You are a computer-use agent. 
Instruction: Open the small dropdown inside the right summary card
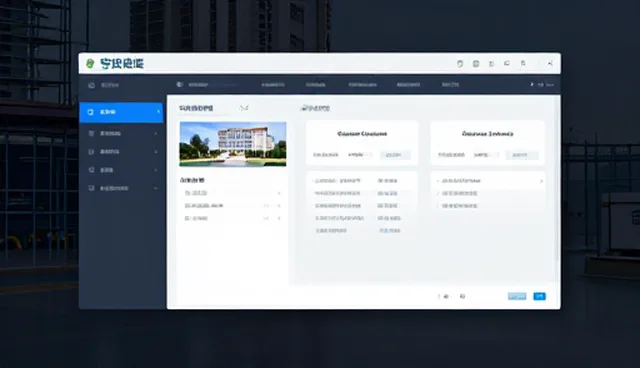click(x=486, y=155)
